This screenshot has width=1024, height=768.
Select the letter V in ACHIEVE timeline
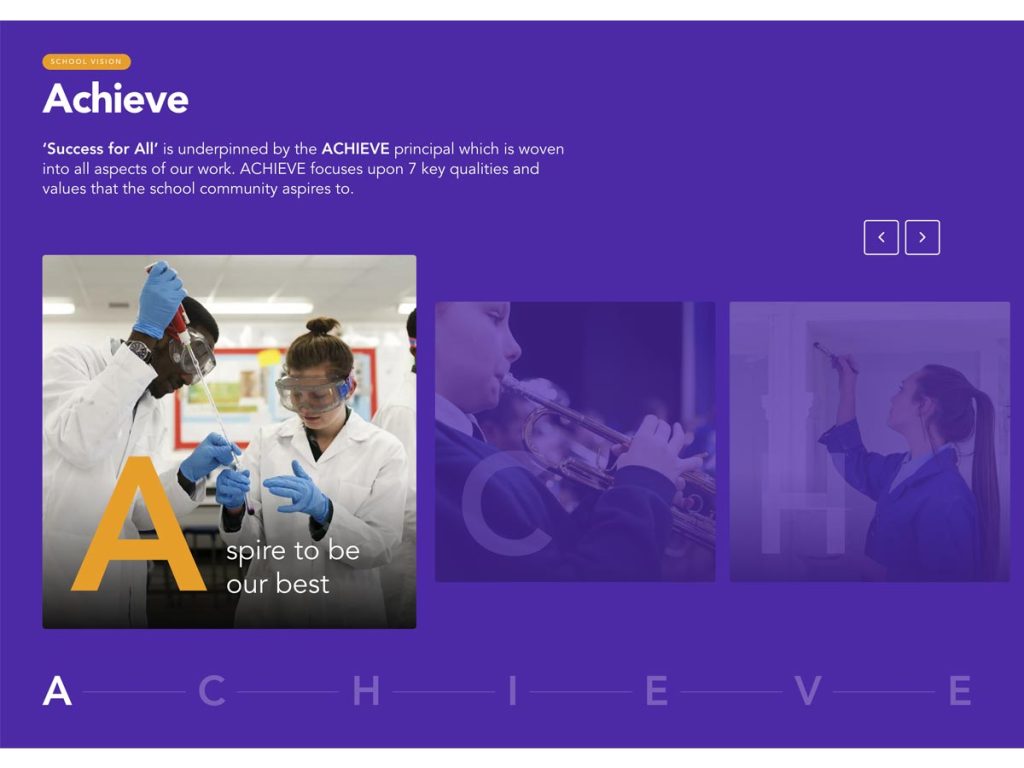coord(808,690)
